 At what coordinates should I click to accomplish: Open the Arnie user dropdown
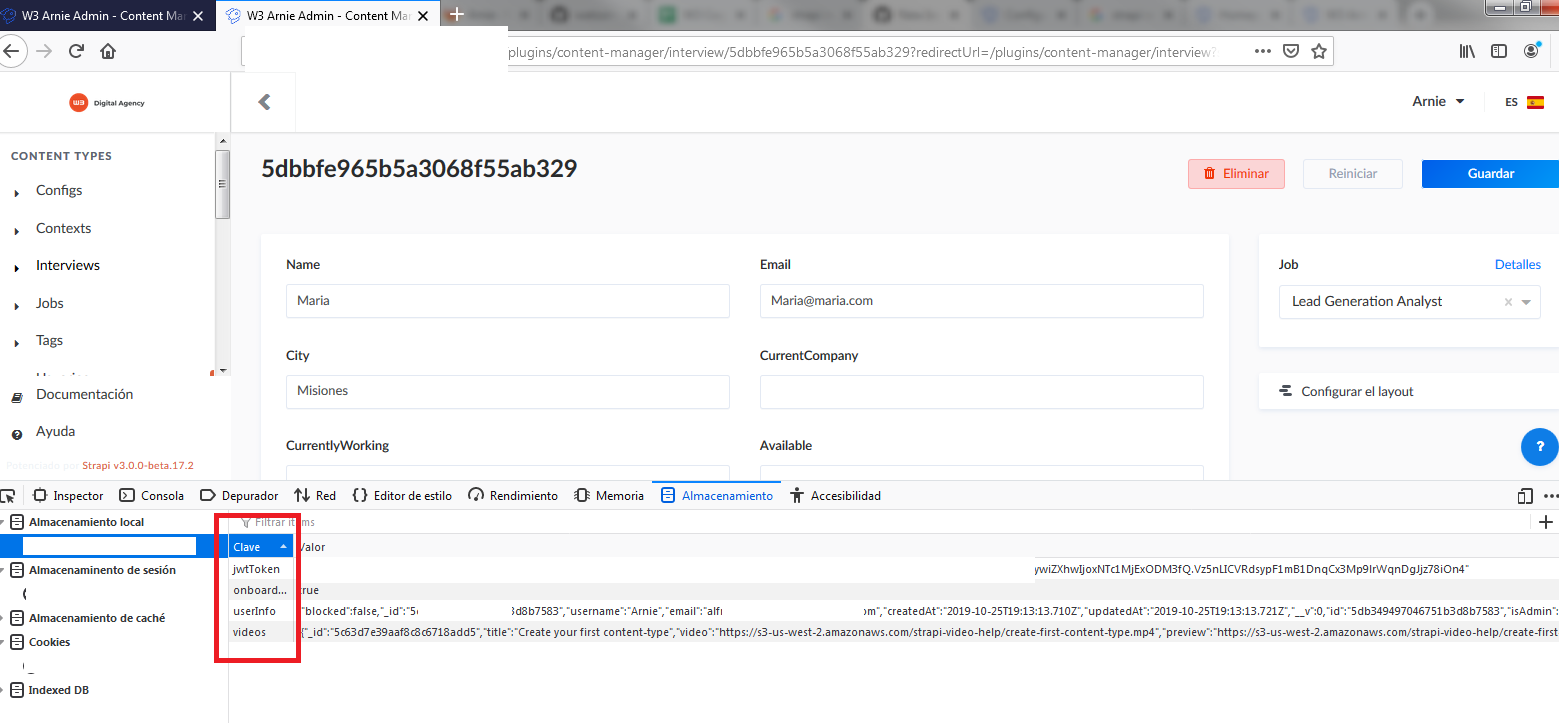coord(1438,101)
